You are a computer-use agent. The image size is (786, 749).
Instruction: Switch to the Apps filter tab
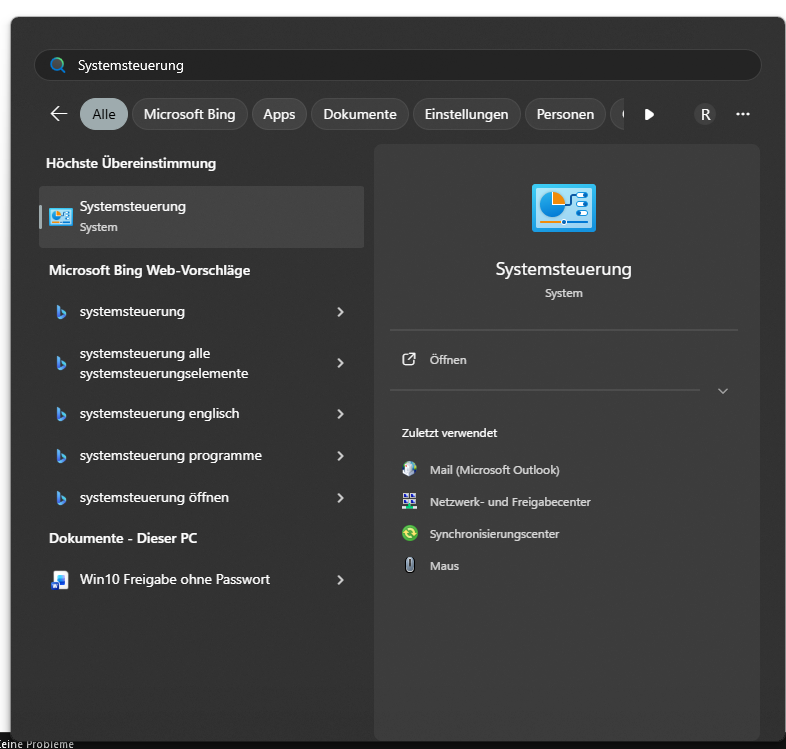coord(279,114)
